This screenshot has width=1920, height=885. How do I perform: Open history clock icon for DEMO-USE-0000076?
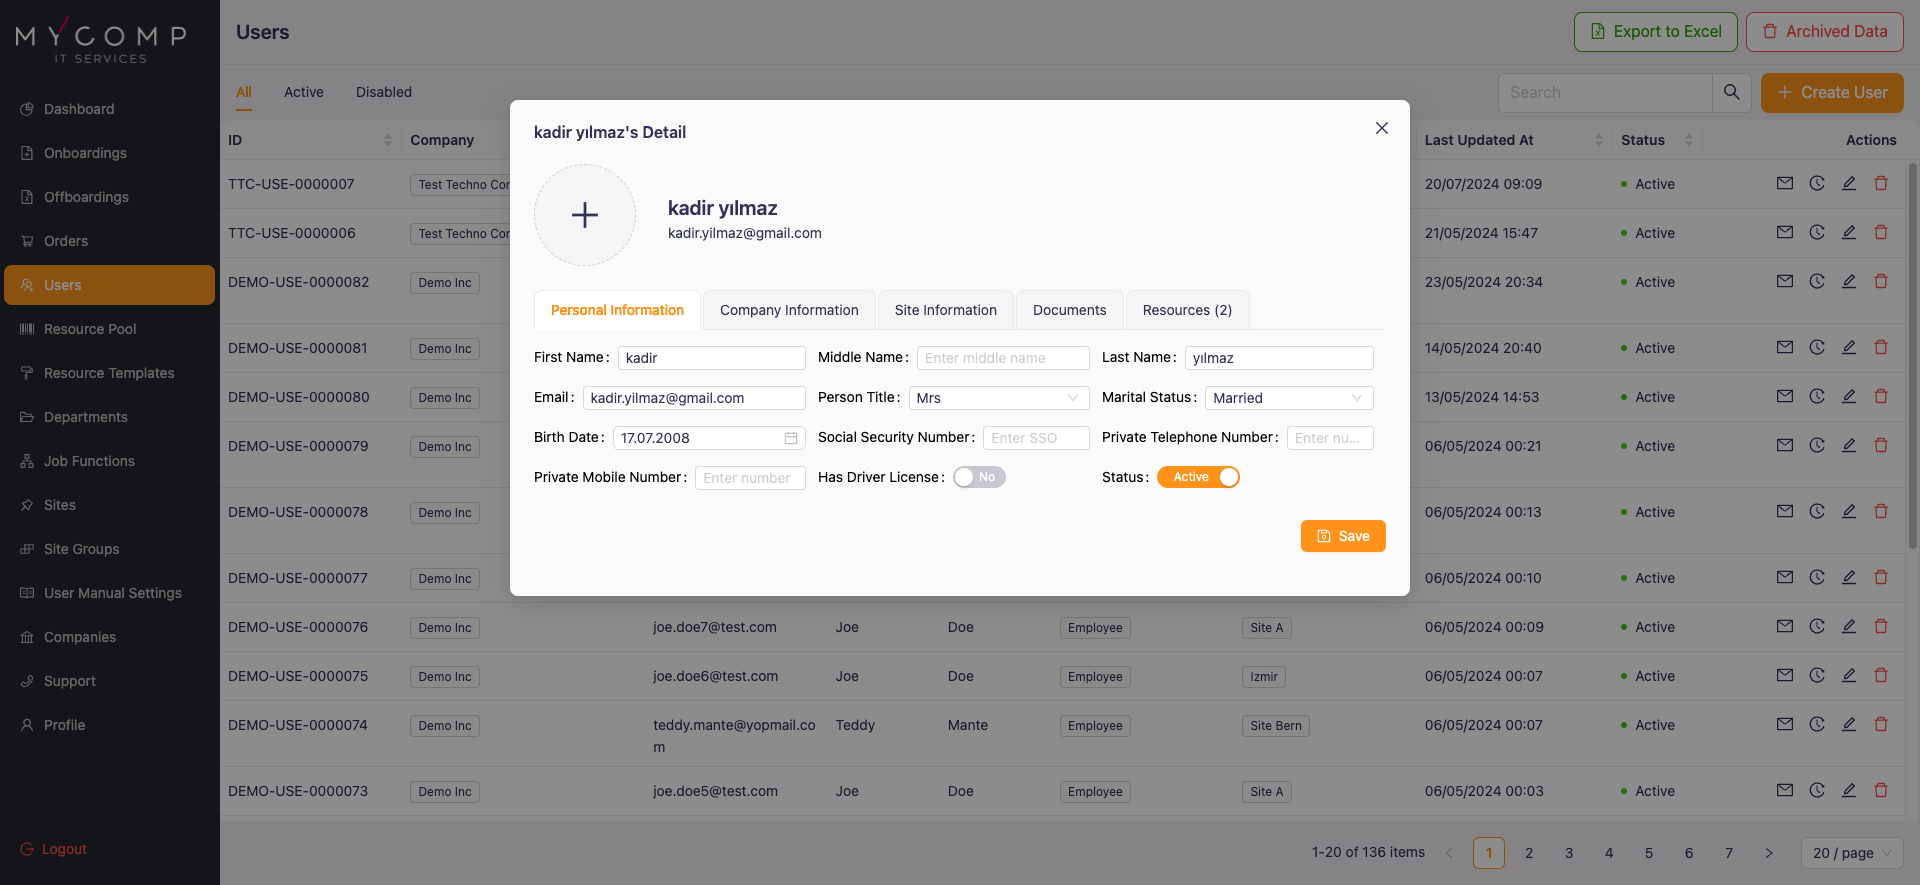pos(1816,627)
